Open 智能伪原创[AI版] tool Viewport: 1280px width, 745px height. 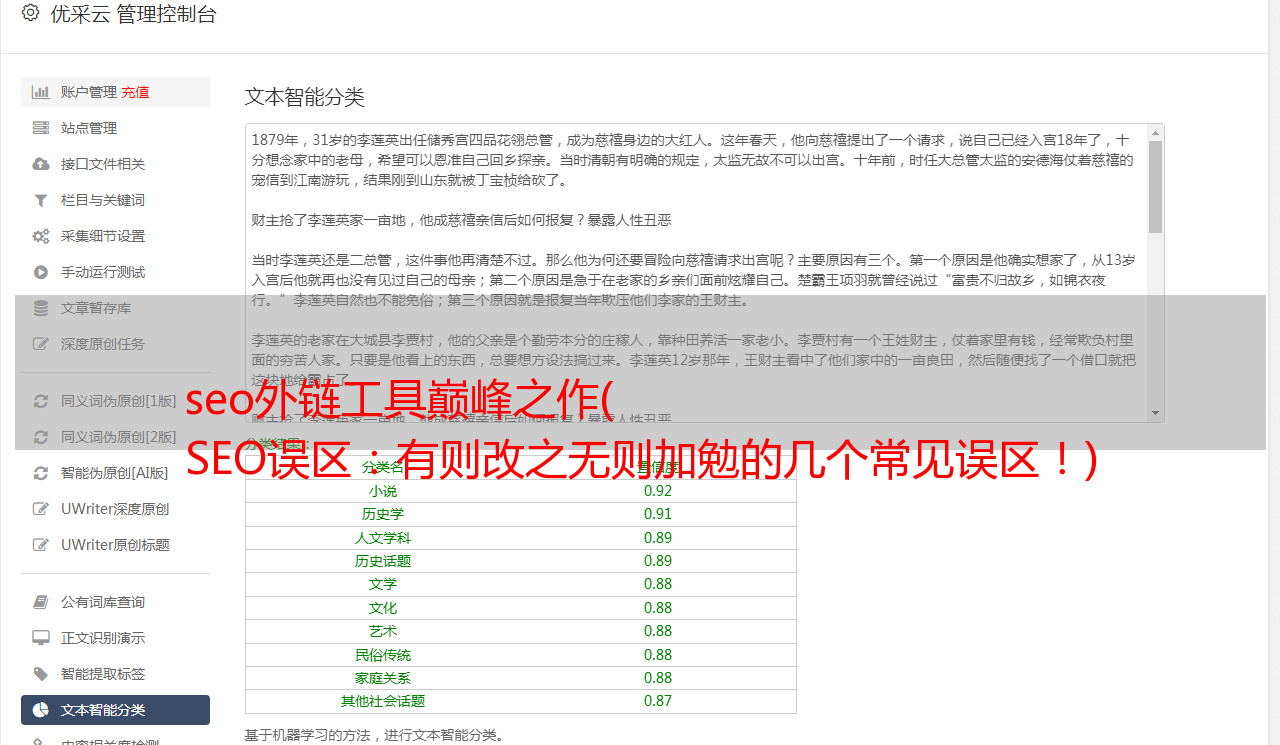coord(115,473)
